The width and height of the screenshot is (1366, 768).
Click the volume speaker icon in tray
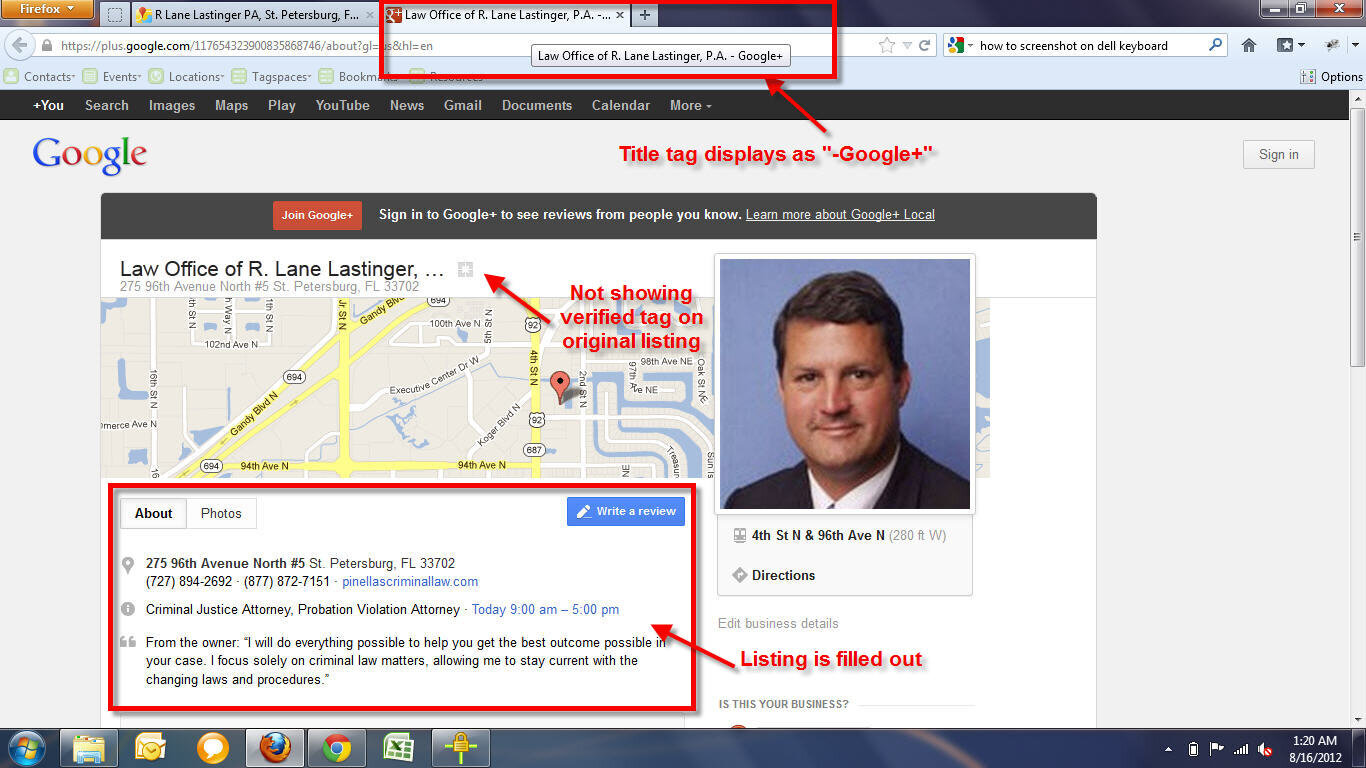pos(1265,749)
